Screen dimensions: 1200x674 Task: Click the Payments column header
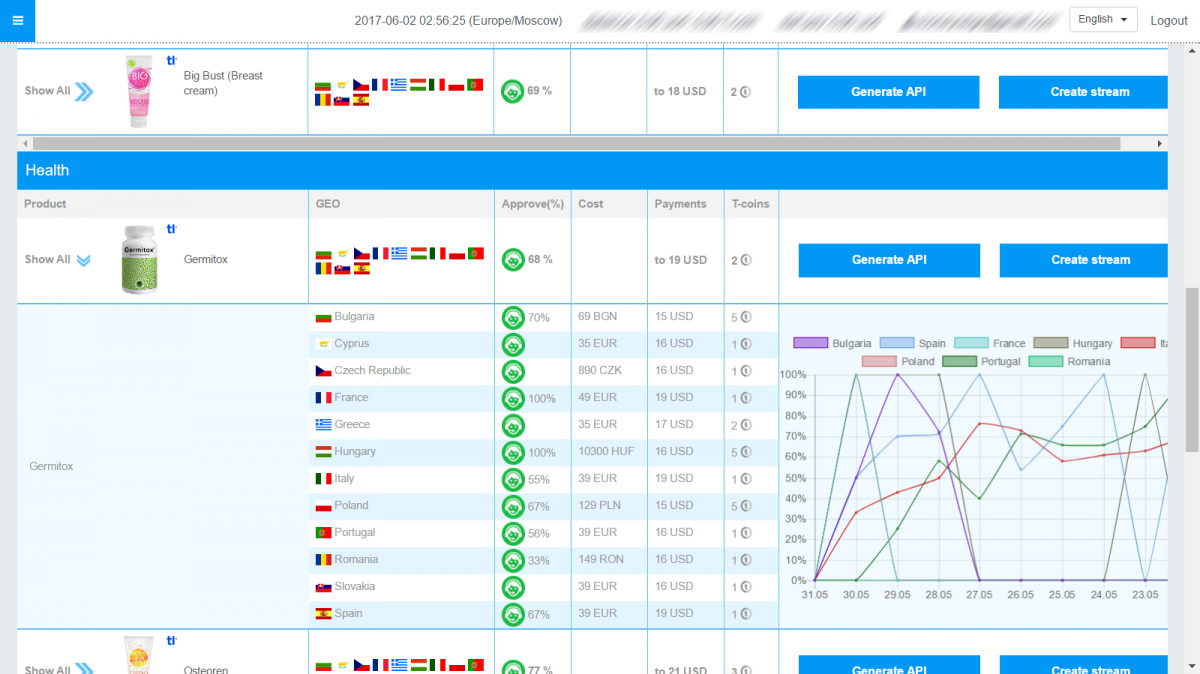pyautogui.click(x=680, y=204)
